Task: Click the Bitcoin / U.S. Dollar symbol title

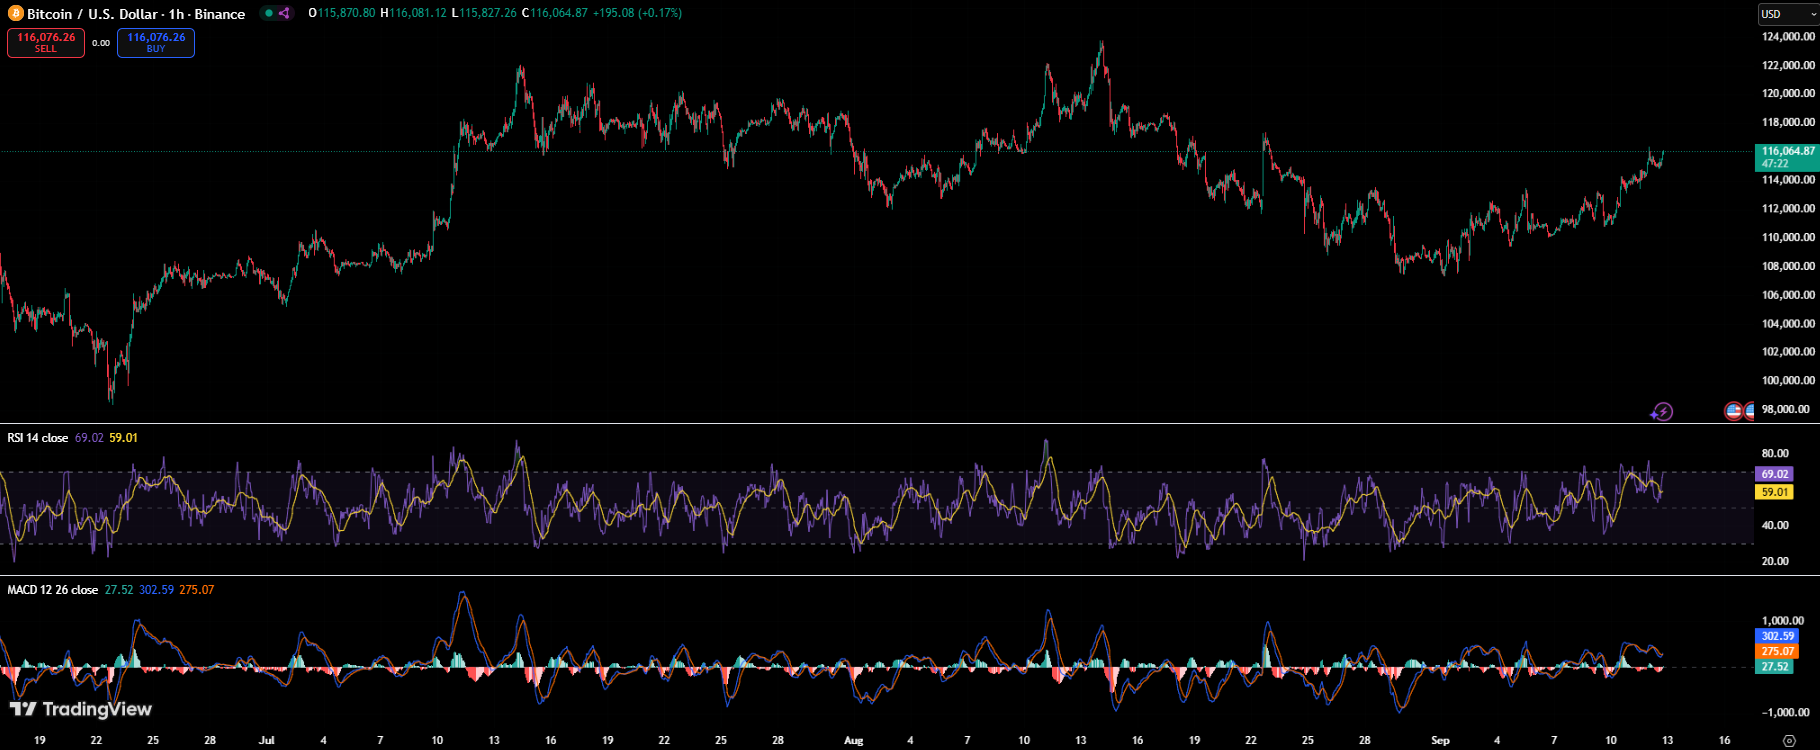Action: pyautogui.click(x=136, y=14)
